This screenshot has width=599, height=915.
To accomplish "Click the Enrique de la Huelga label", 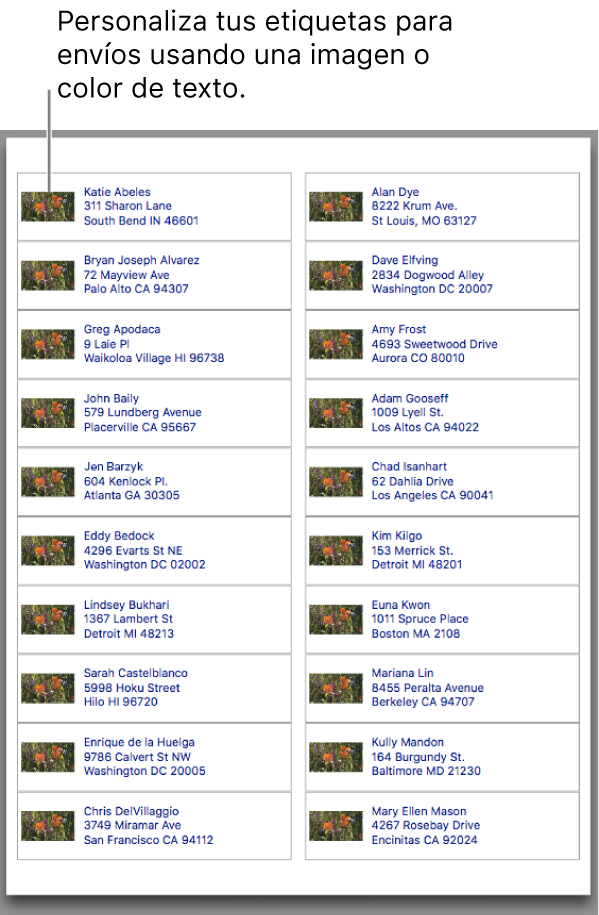I will [x=144, y=757].
